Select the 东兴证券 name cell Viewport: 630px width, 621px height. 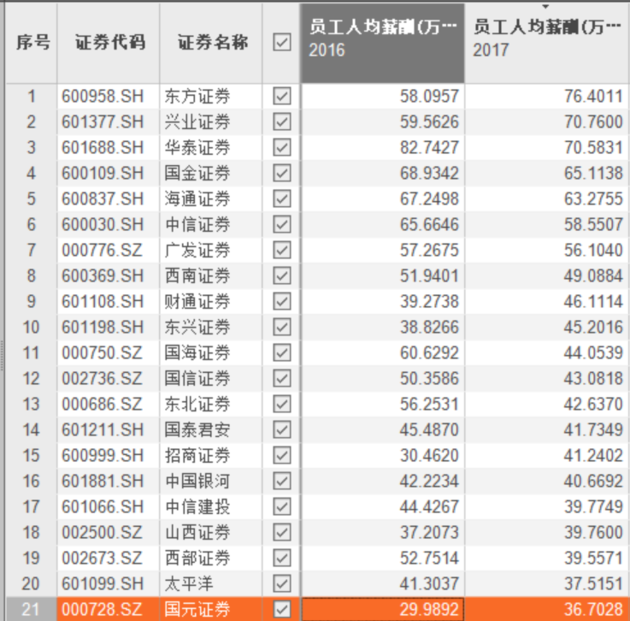(197, 327)
